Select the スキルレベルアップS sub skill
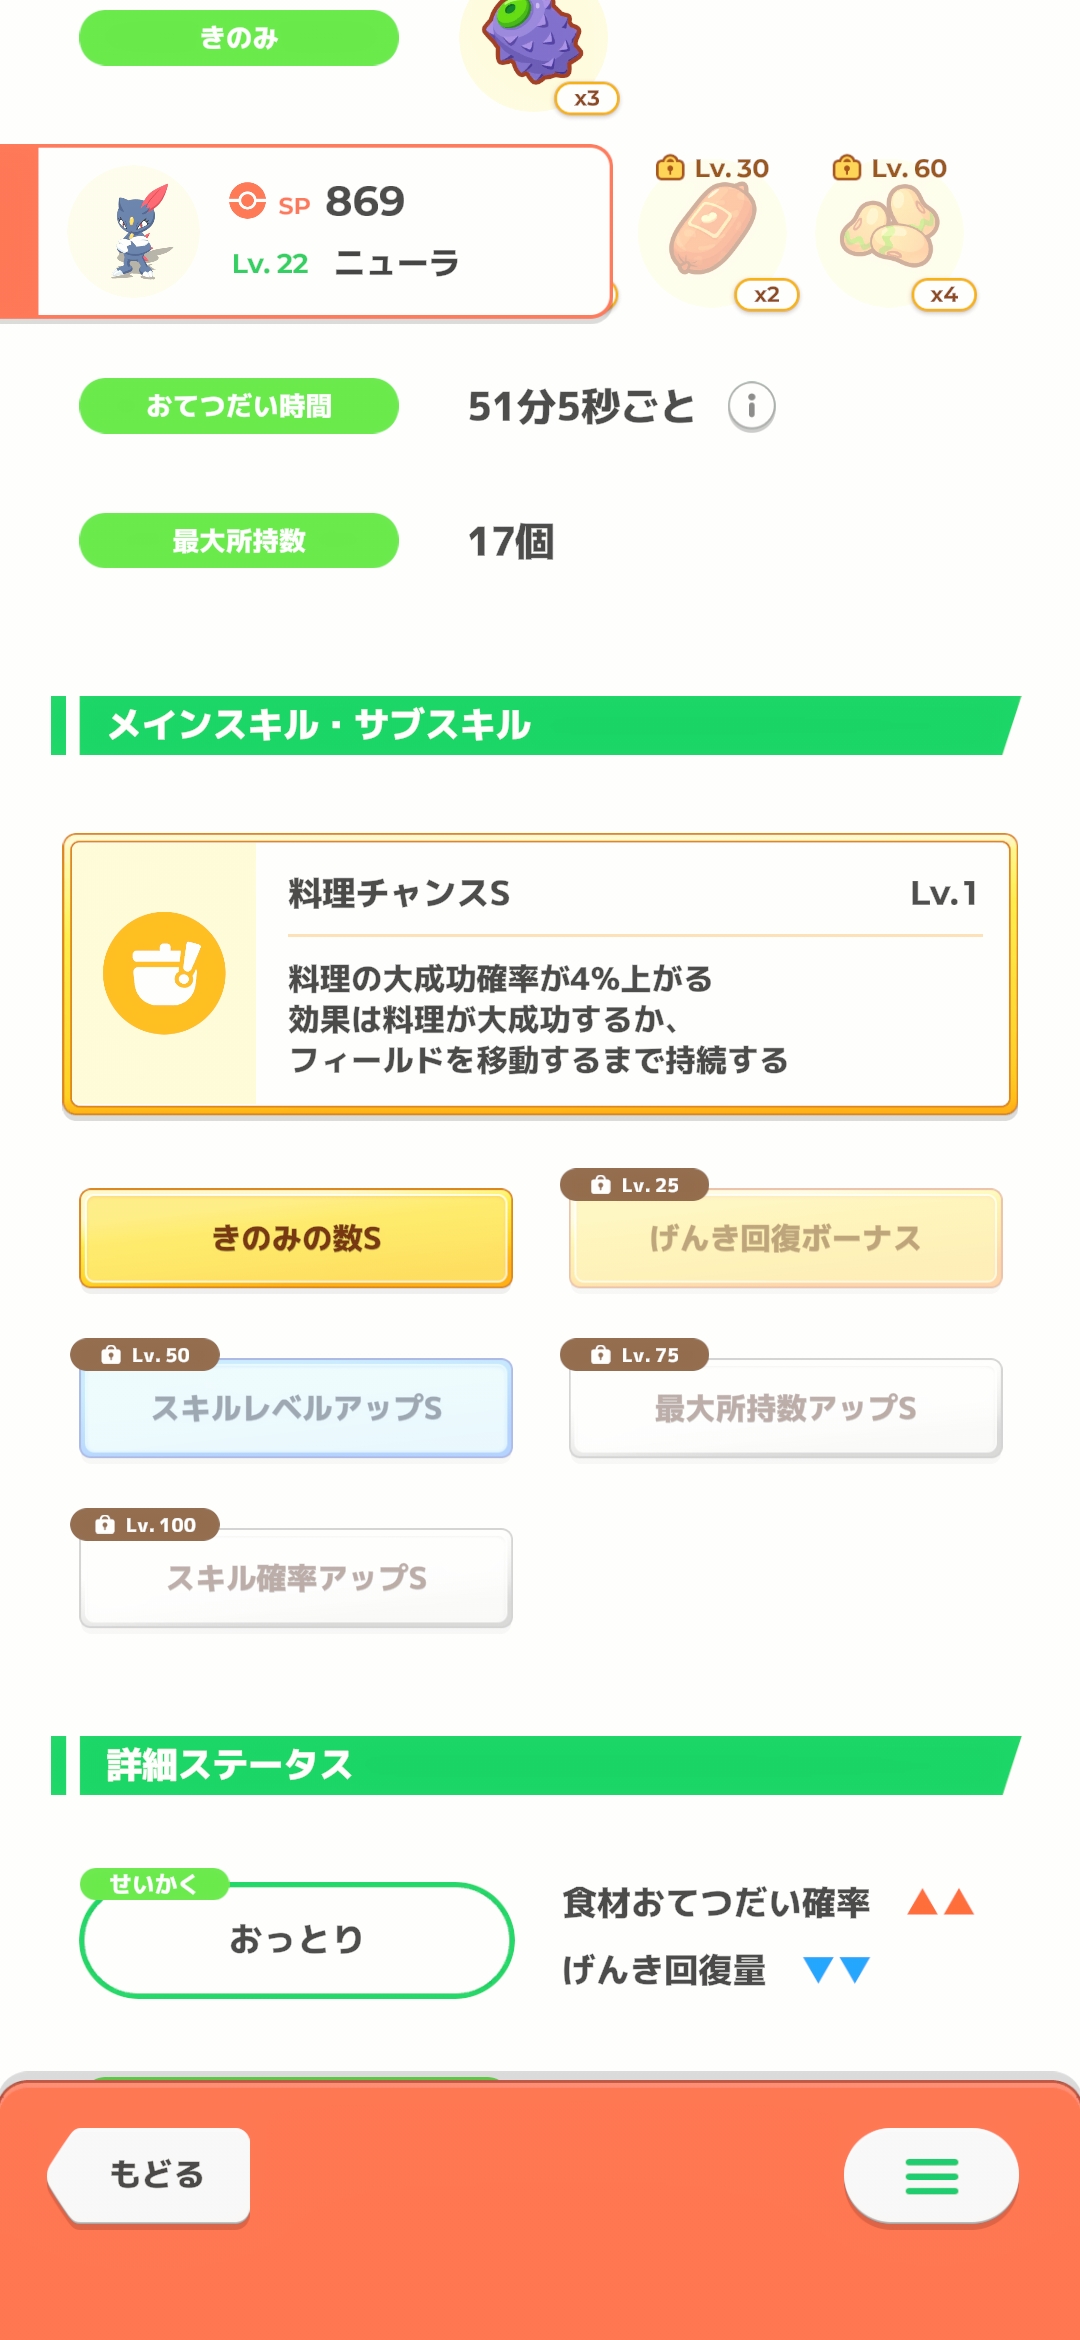1080x2340 pixels. pos(296,1408)
